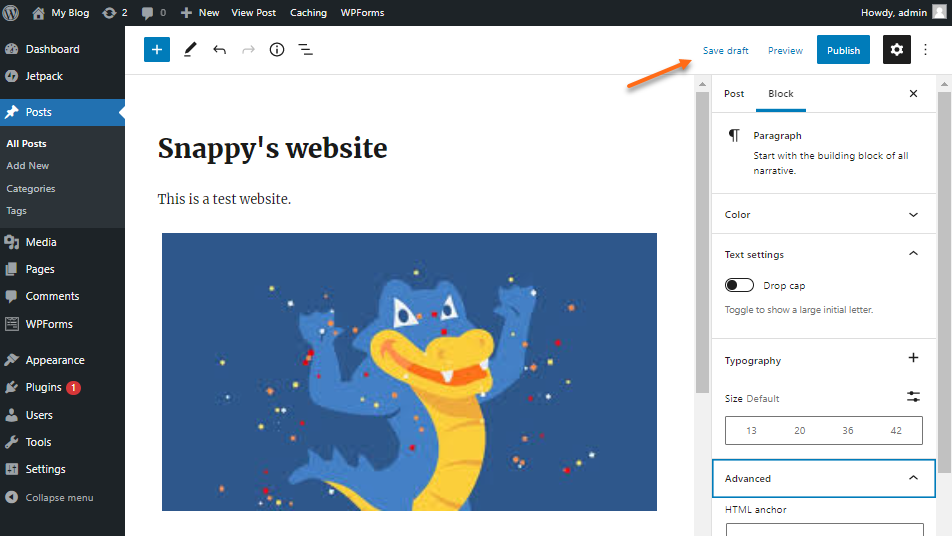
Task: Open the Posts menu item
Action: 62,112
